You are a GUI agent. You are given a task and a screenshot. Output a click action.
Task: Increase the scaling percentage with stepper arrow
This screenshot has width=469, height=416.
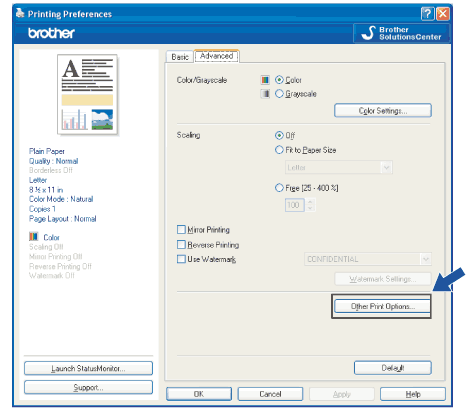tap(310, 202)
